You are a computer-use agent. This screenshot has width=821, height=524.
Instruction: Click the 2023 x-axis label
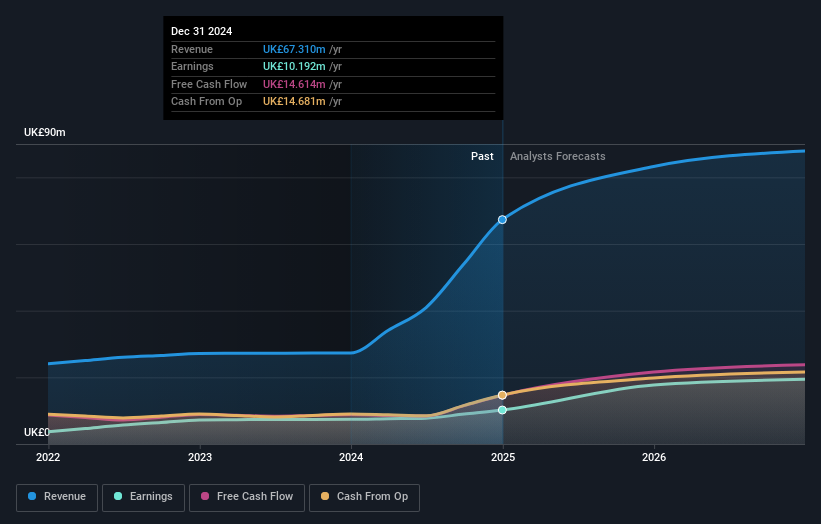pyautogui.click(x=200, y=458)
